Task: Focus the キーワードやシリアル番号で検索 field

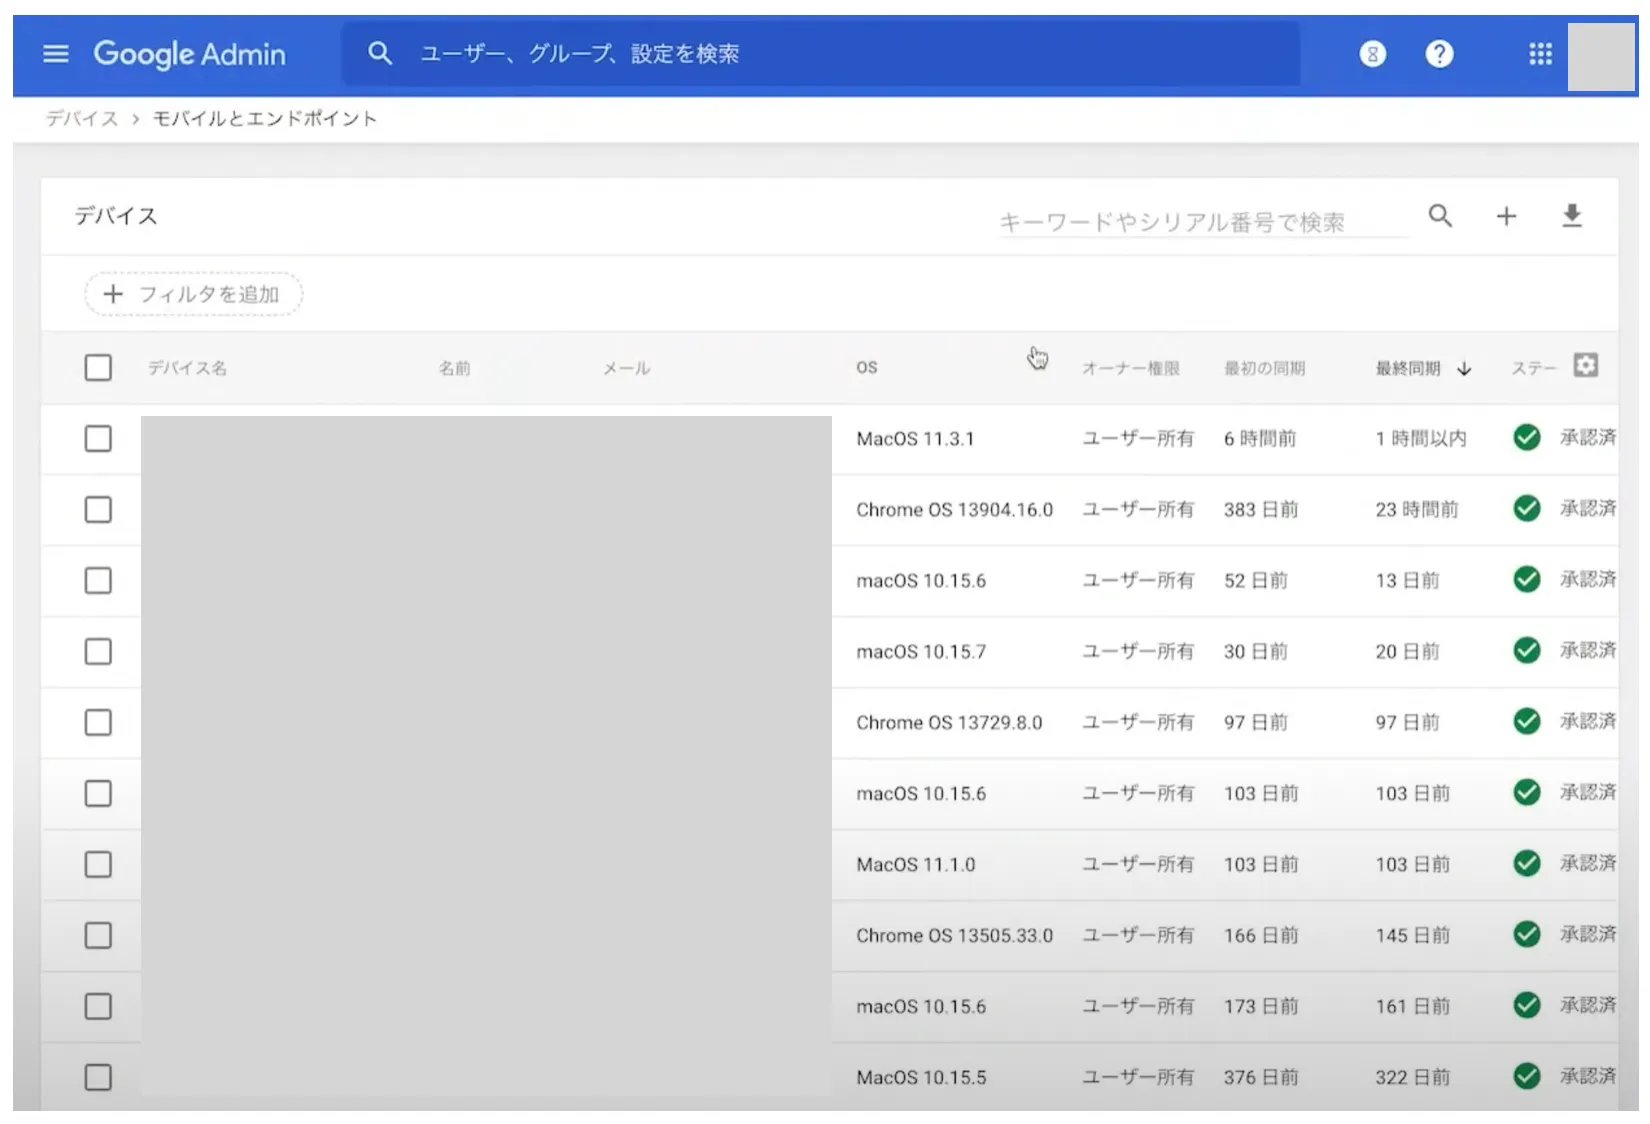Action: [1203, 222]
